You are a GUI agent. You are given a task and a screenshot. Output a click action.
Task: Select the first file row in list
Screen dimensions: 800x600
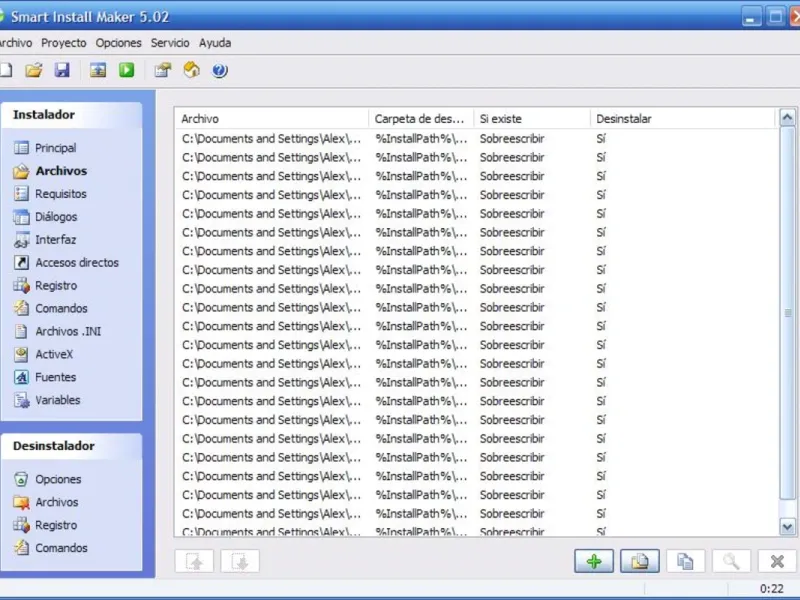477,139
